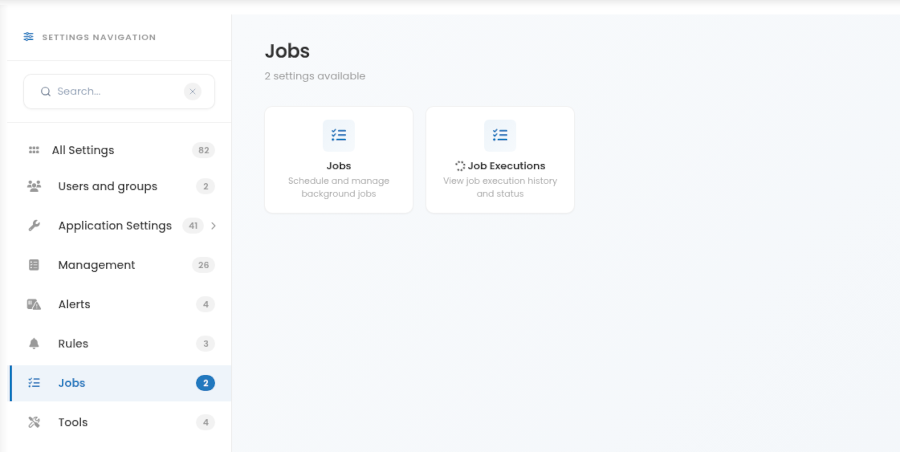Click the 41 badge beside Application Settings

[193, 226]
